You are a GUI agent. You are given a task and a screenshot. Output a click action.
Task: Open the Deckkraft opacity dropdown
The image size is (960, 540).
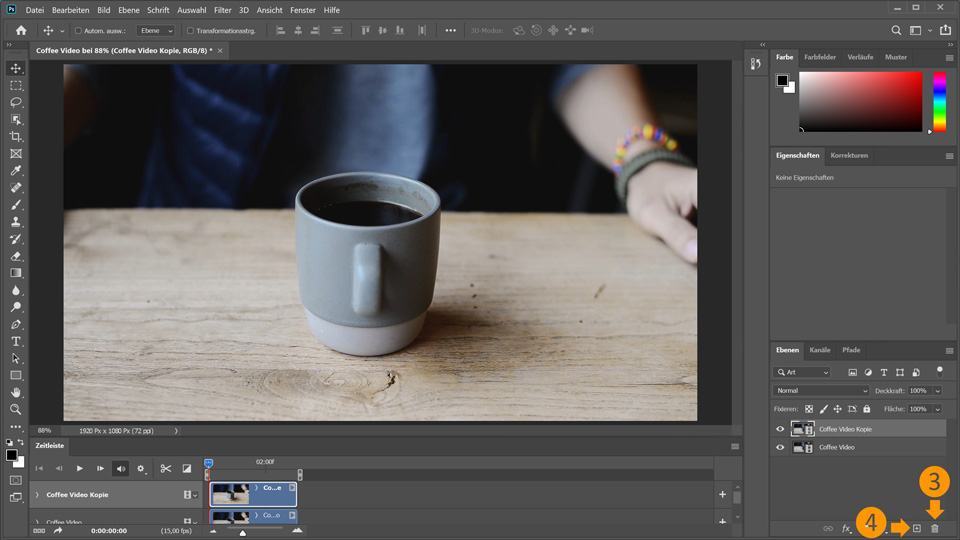(x=937, y=390)
